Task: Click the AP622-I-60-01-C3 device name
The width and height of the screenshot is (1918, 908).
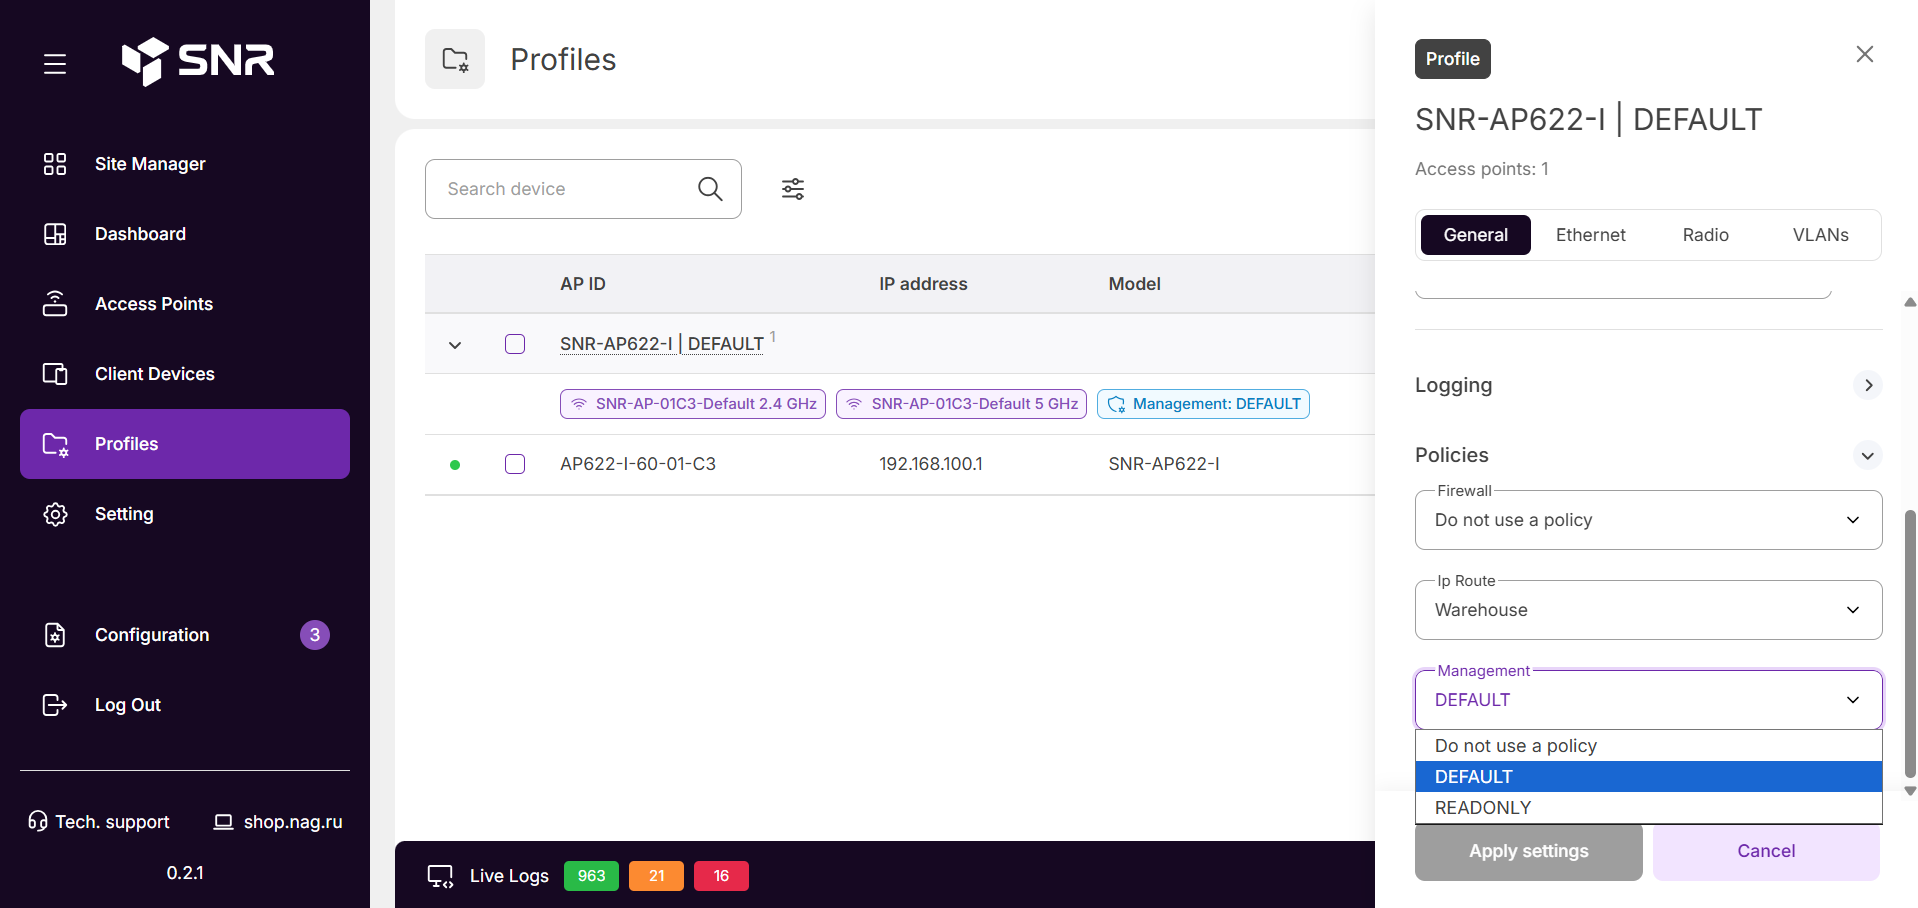Action: pos(638,464)
